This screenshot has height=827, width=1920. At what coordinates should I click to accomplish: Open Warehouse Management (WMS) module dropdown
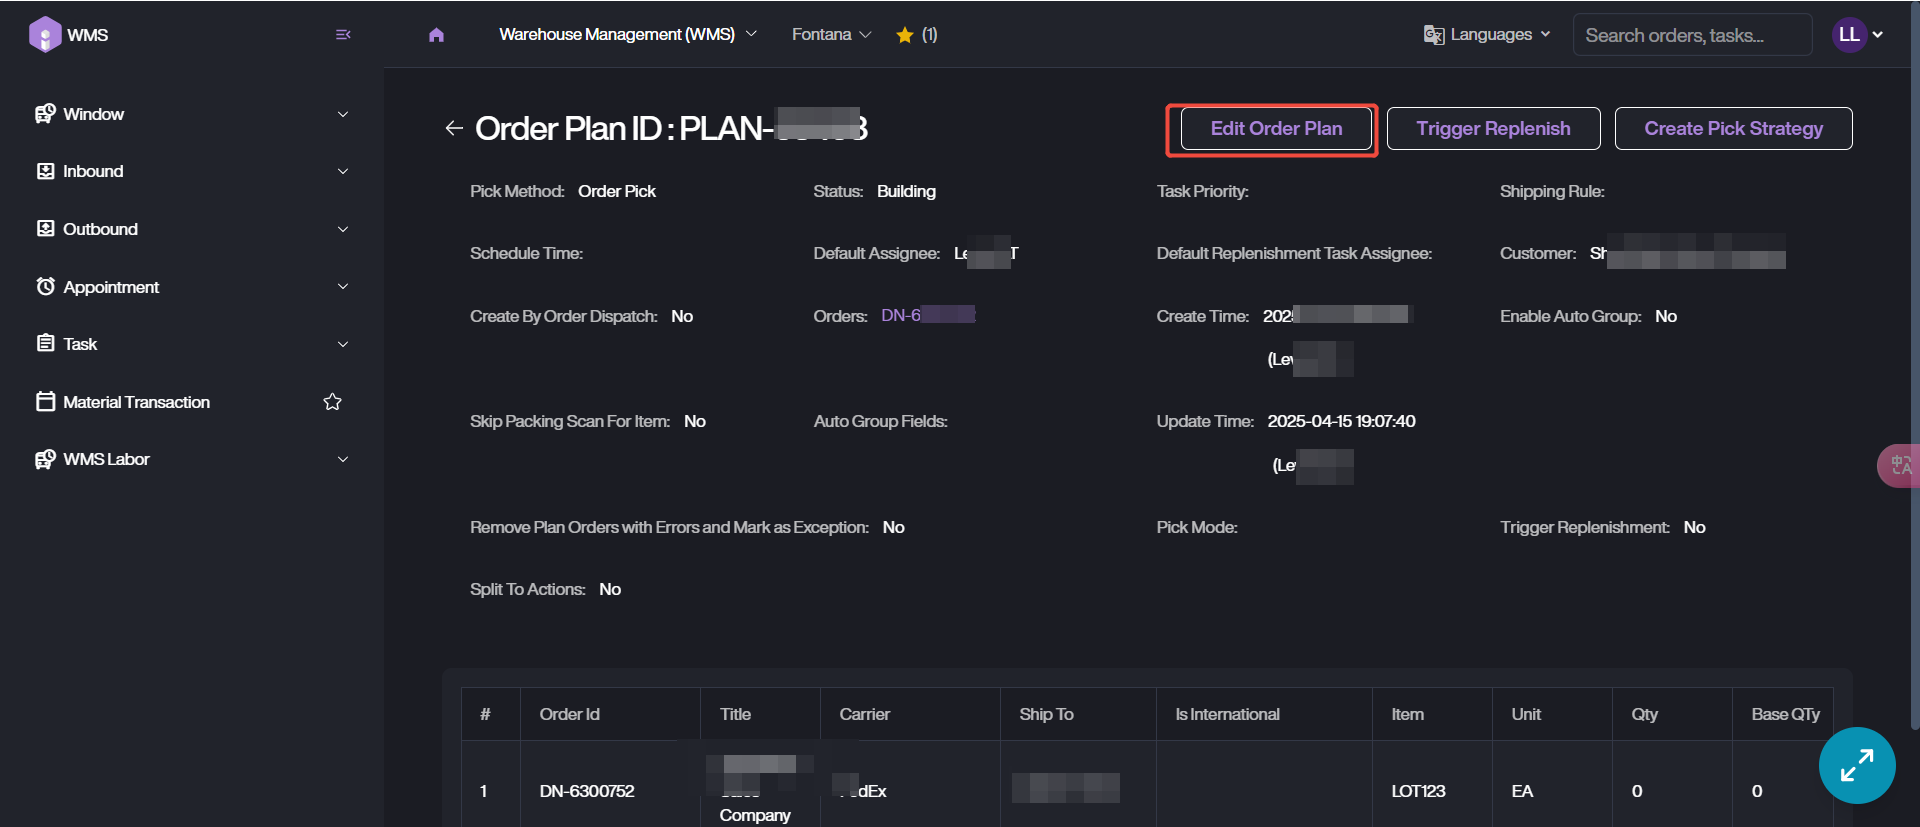pos(627,35)
